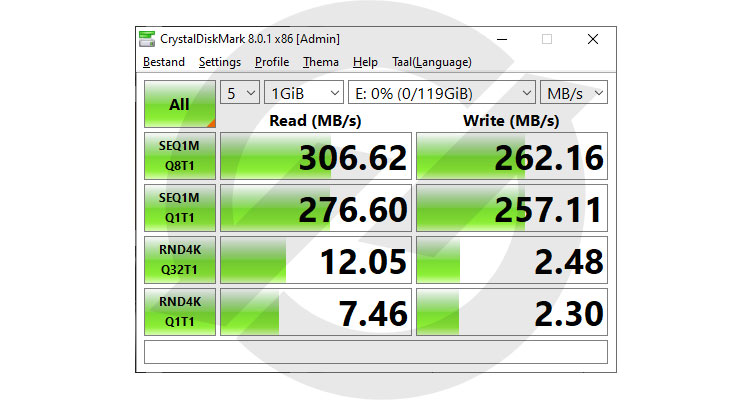Click the 276.60 read result

[x=316, y=208]
